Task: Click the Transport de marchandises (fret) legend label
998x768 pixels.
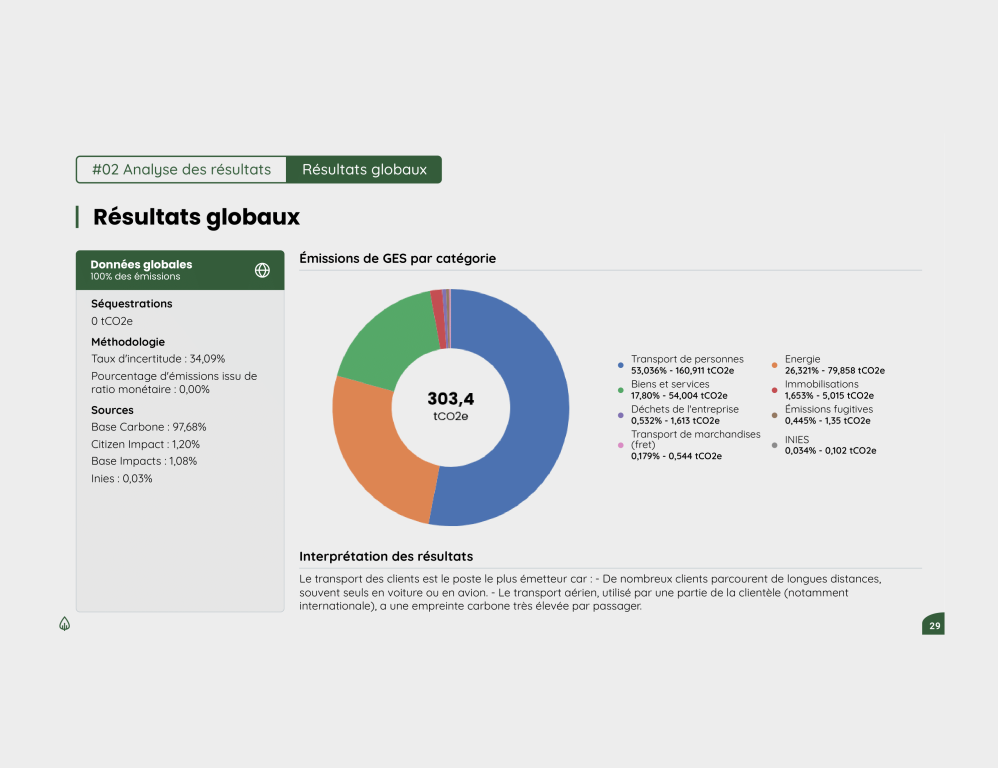Action: click(x=695, y=439)
